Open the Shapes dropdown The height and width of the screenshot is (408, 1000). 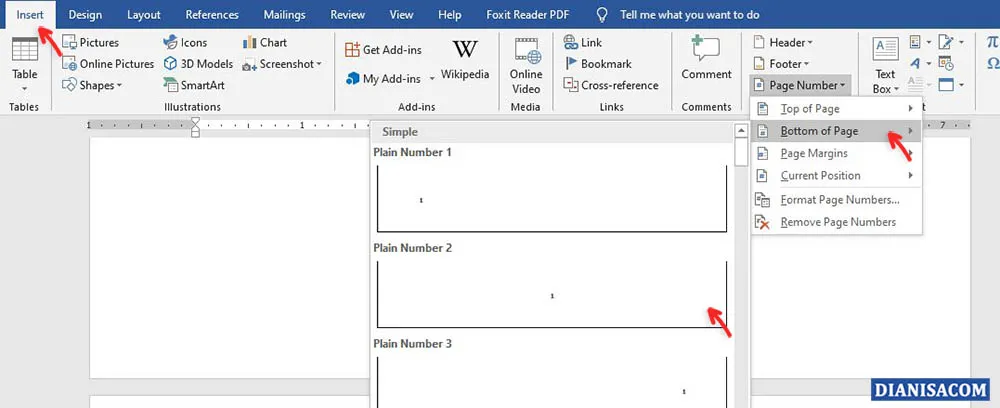[x=91, y=85]
